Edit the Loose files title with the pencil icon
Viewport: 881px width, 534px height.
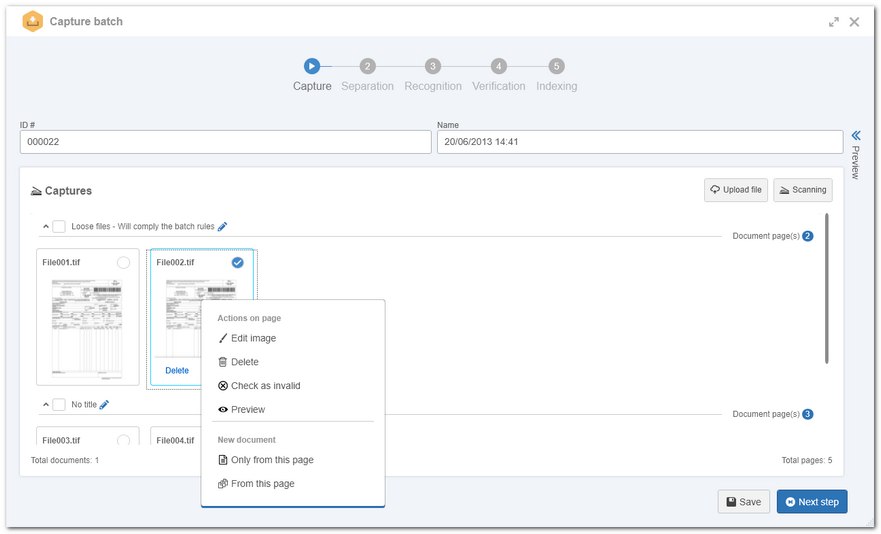coord(222,227)
